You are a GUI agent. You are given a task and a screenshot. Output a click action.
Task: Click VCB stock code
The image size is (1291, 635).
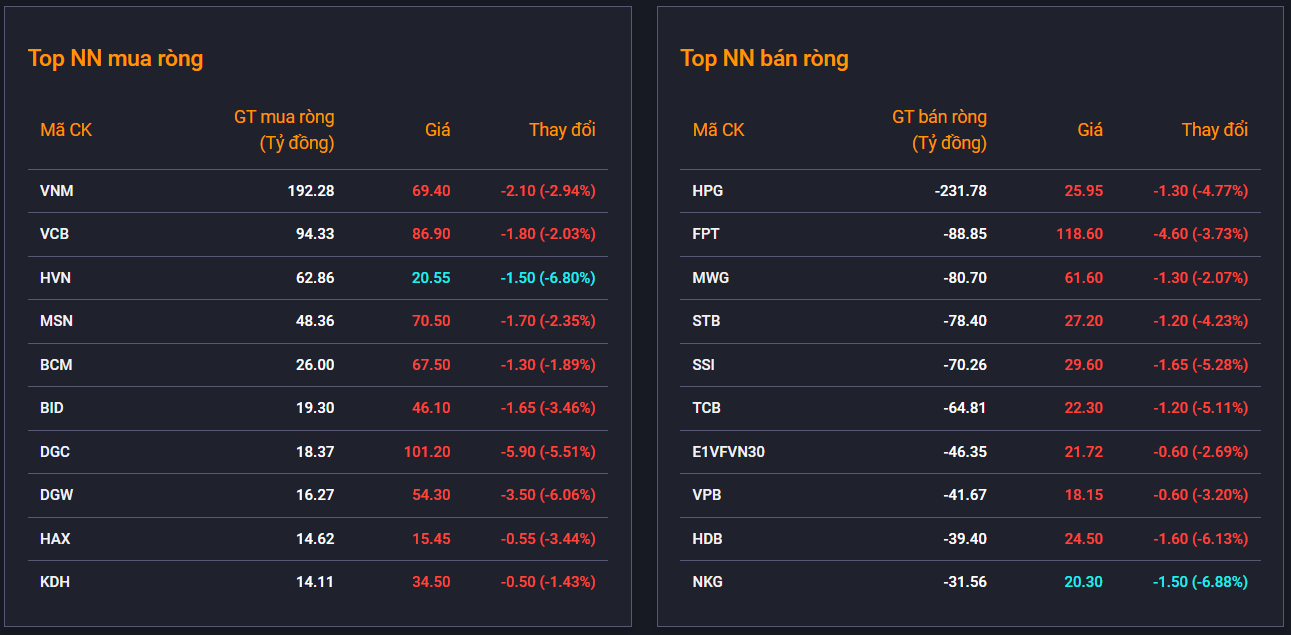[x=55, y=234]
